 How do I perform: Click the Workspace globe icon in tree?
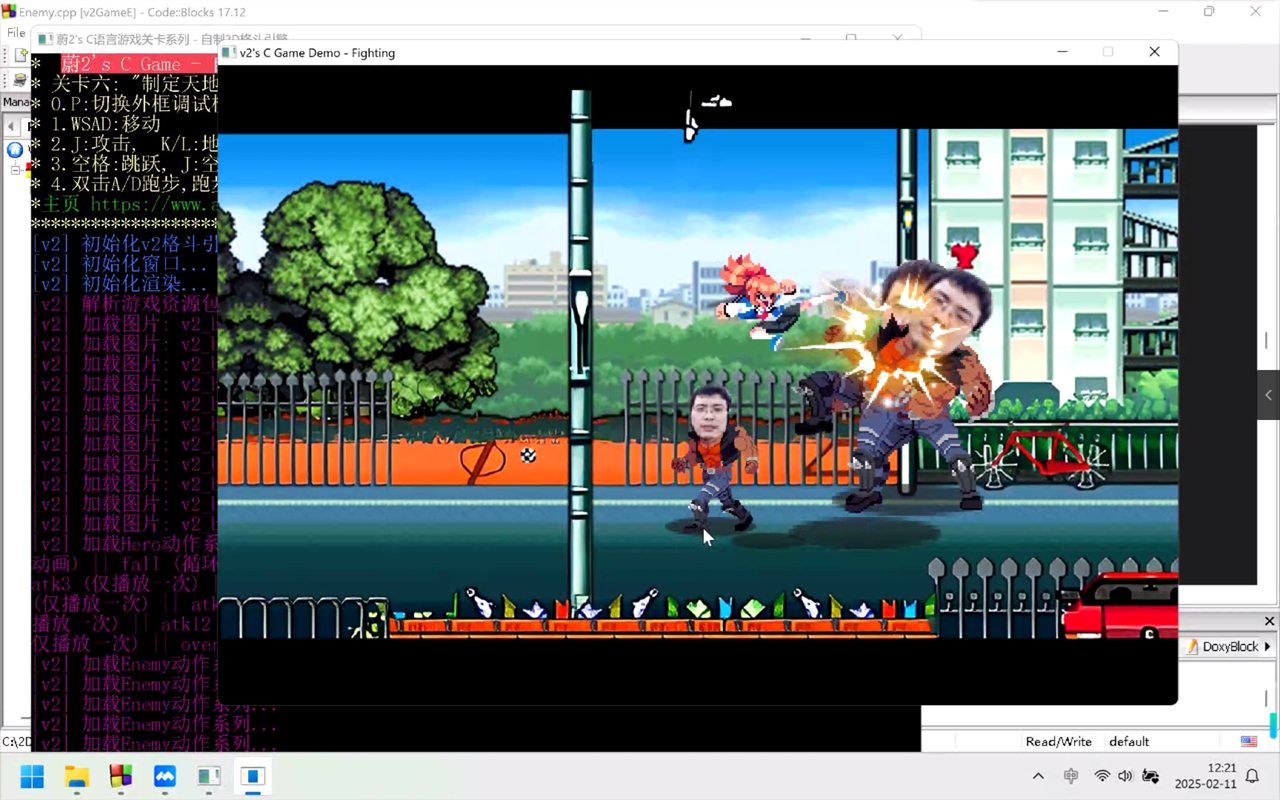[15, 150]
